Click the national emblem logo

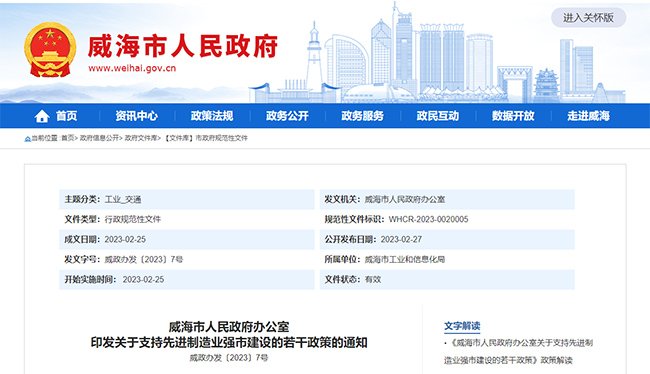click(x=50, y=50)
